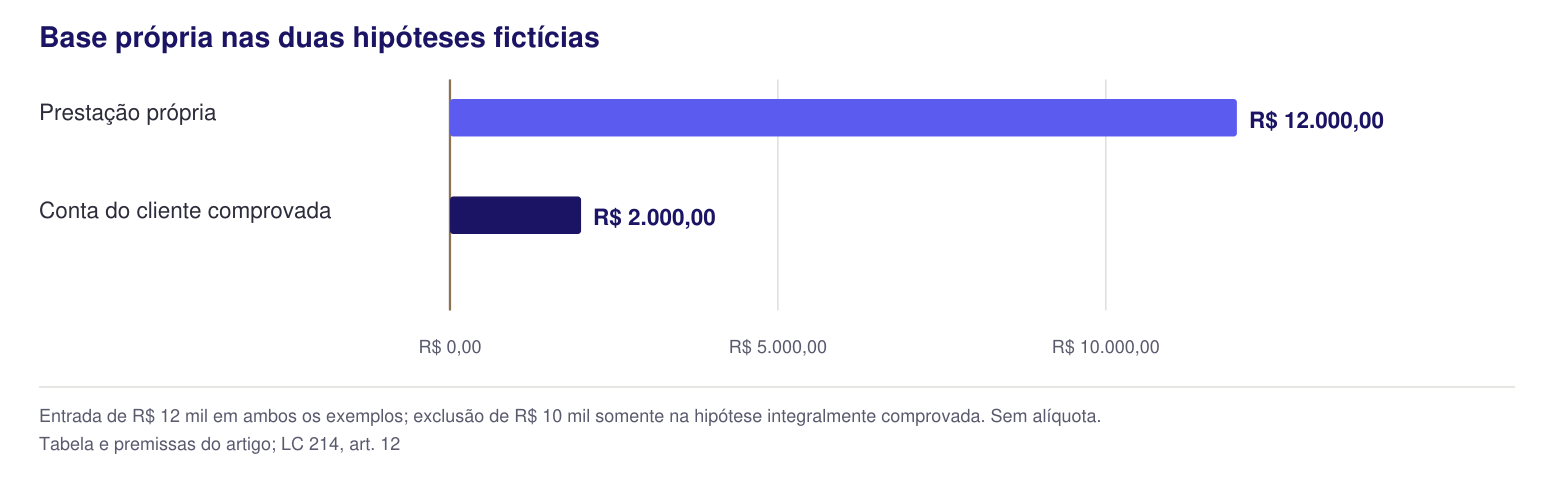The height and width of the screenshot is (501, 1560).
Task: Click the 'R$ 12.000,00' value label
Action: coord(1317,121)
